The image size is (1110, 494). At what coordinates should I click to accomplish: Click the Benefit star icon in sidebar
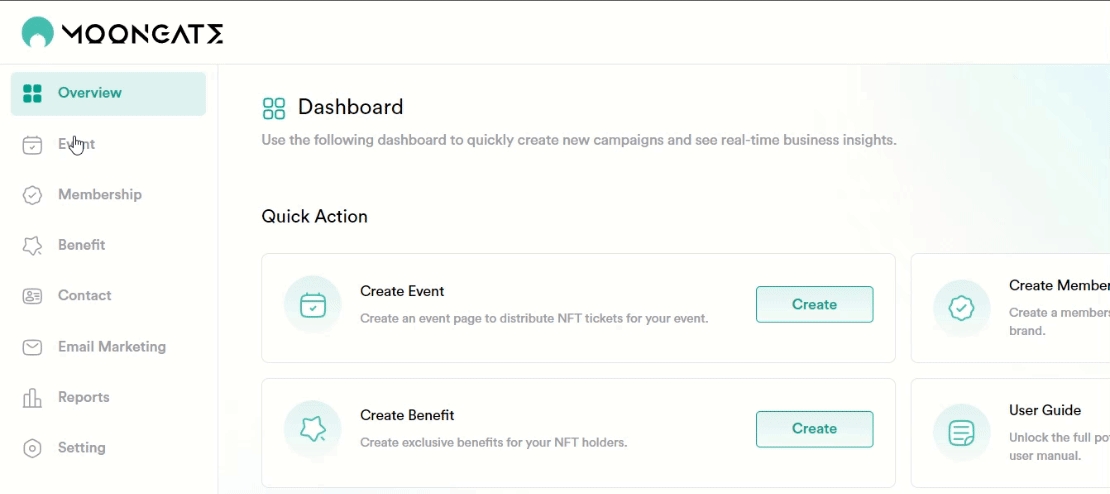[32, 245]
